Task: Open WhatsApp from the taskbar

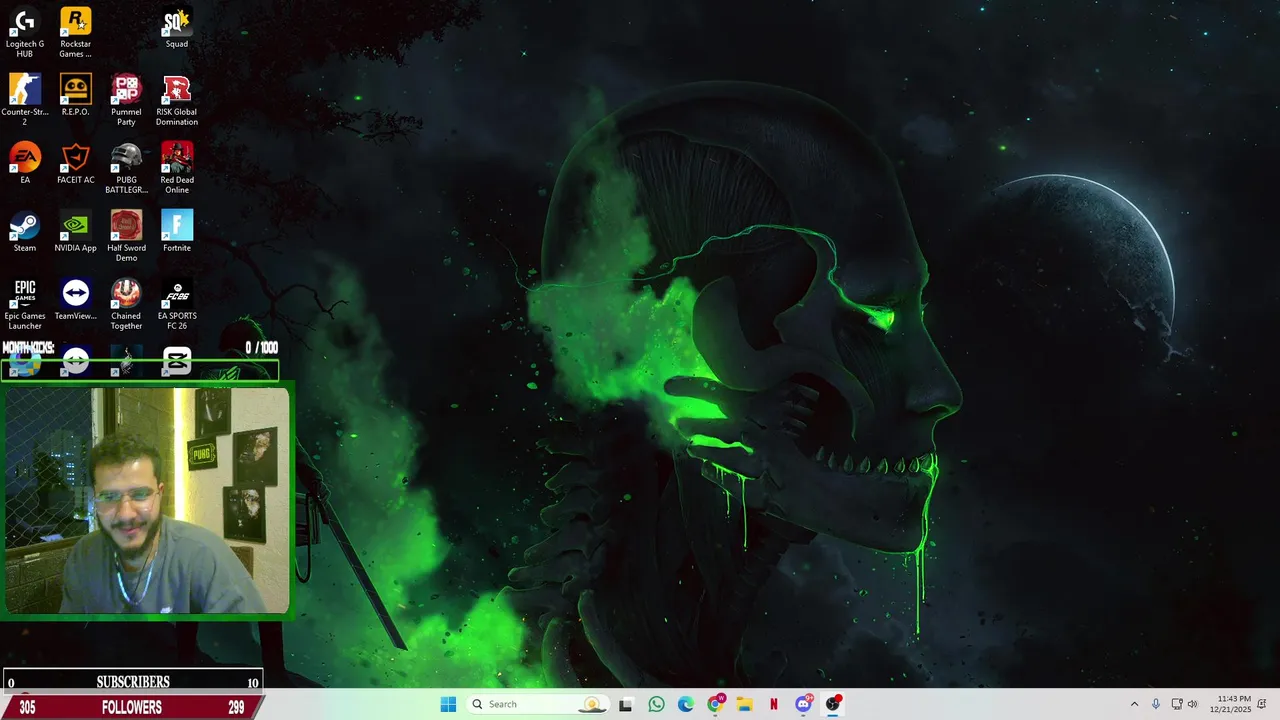Action: click(x=656, y=704)
